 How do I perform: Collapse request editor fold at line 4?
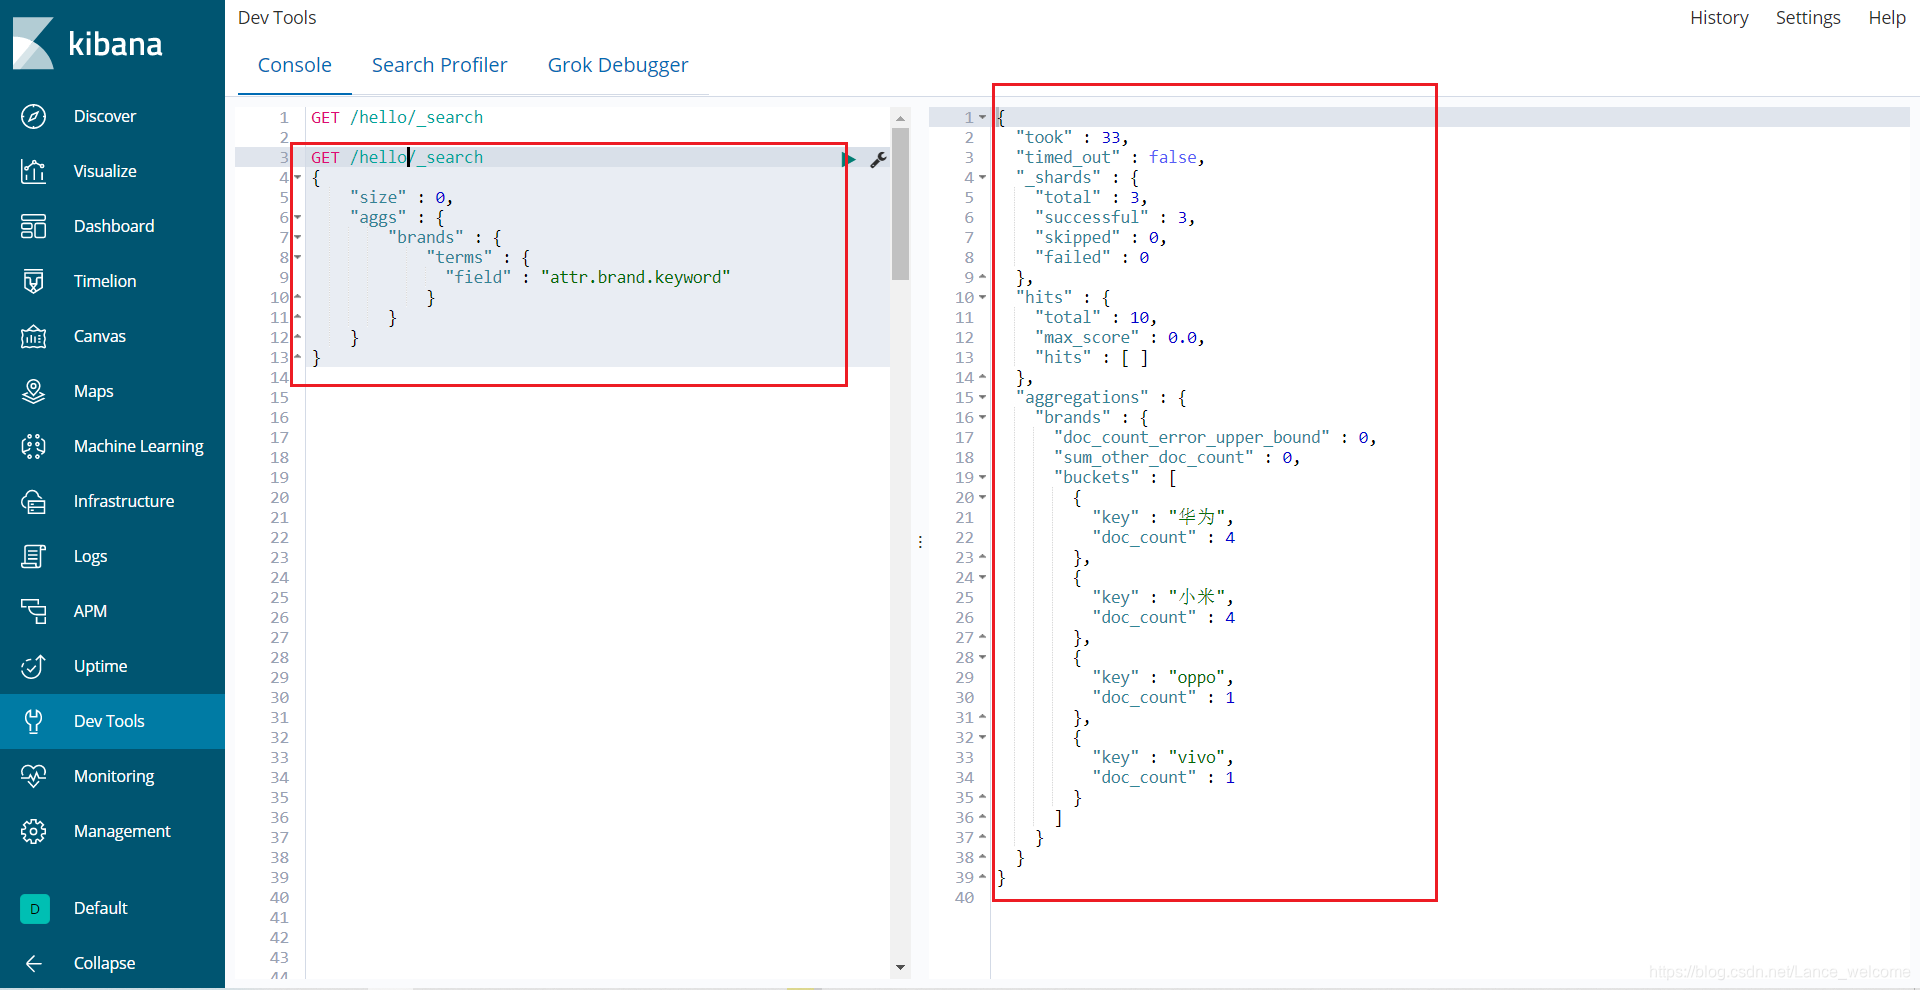pyautogui.click(x=297, y=178)
